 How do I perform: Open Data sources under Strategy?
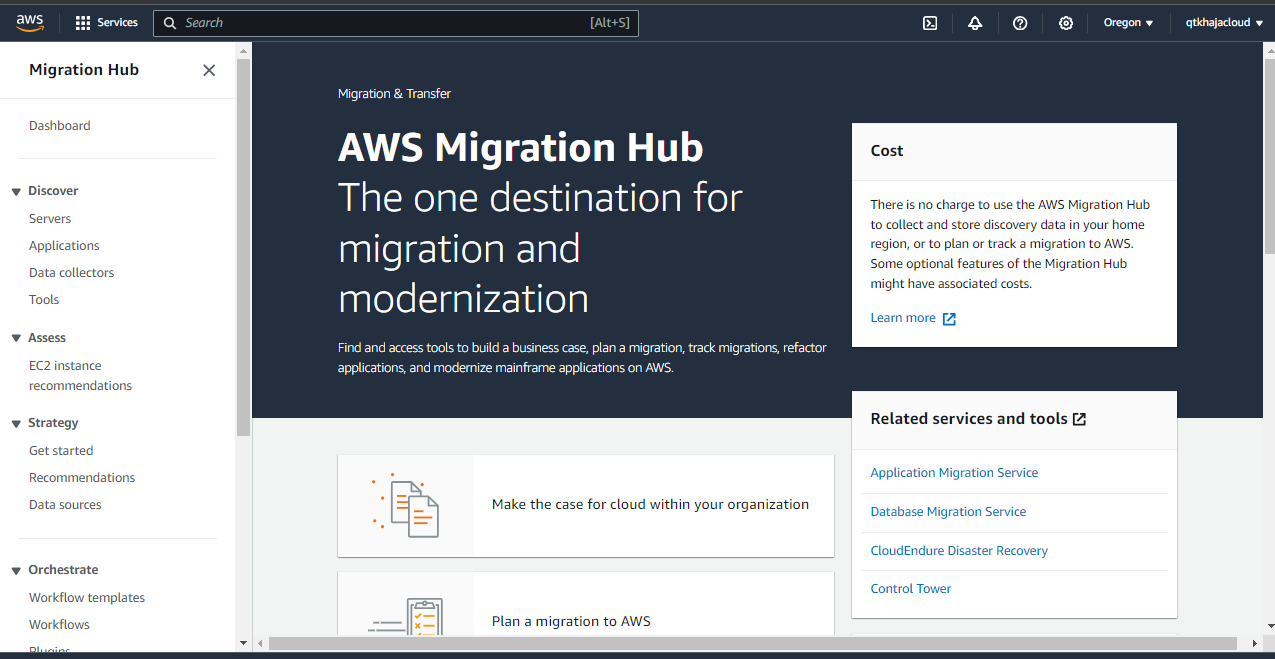[65, 505]
